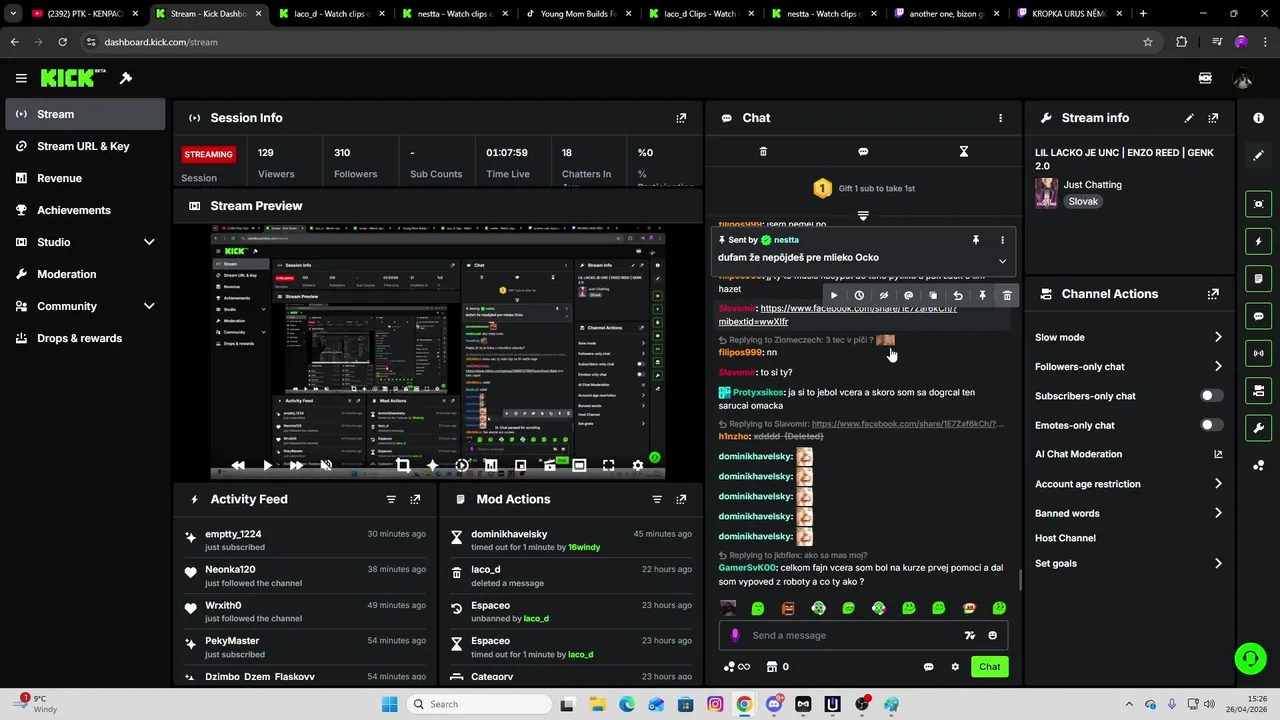
Task: Toggle Subscribers-only chat switch
Action: click(1211, 396)
